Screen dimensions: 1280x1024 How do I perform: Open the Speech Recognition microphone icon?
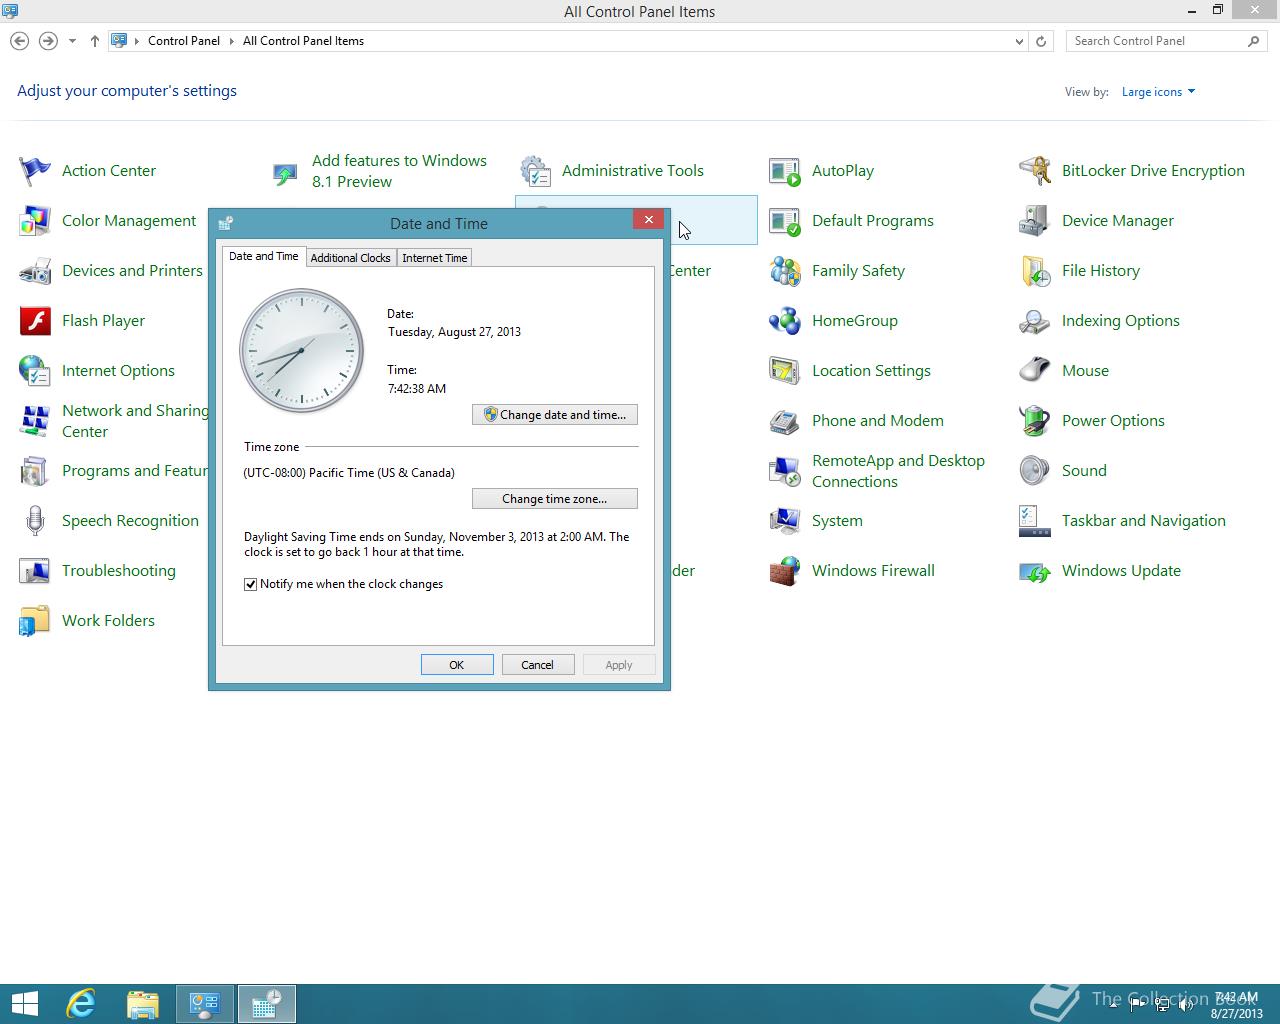coord(35,521)
